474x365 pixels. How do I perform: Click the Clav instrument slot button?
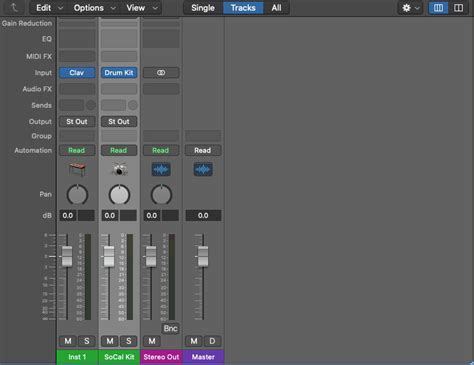pyautogui.click(x=77, y=73)
